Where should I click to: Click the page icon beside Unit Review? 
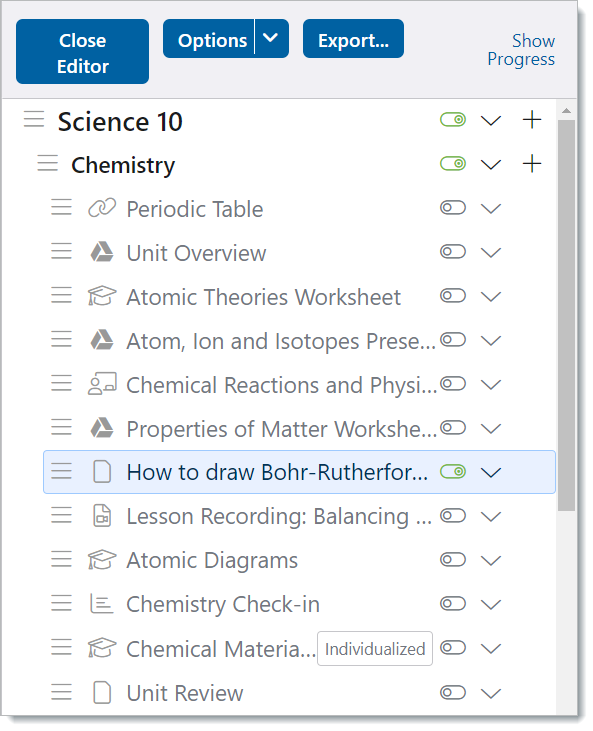pos(102,692)
